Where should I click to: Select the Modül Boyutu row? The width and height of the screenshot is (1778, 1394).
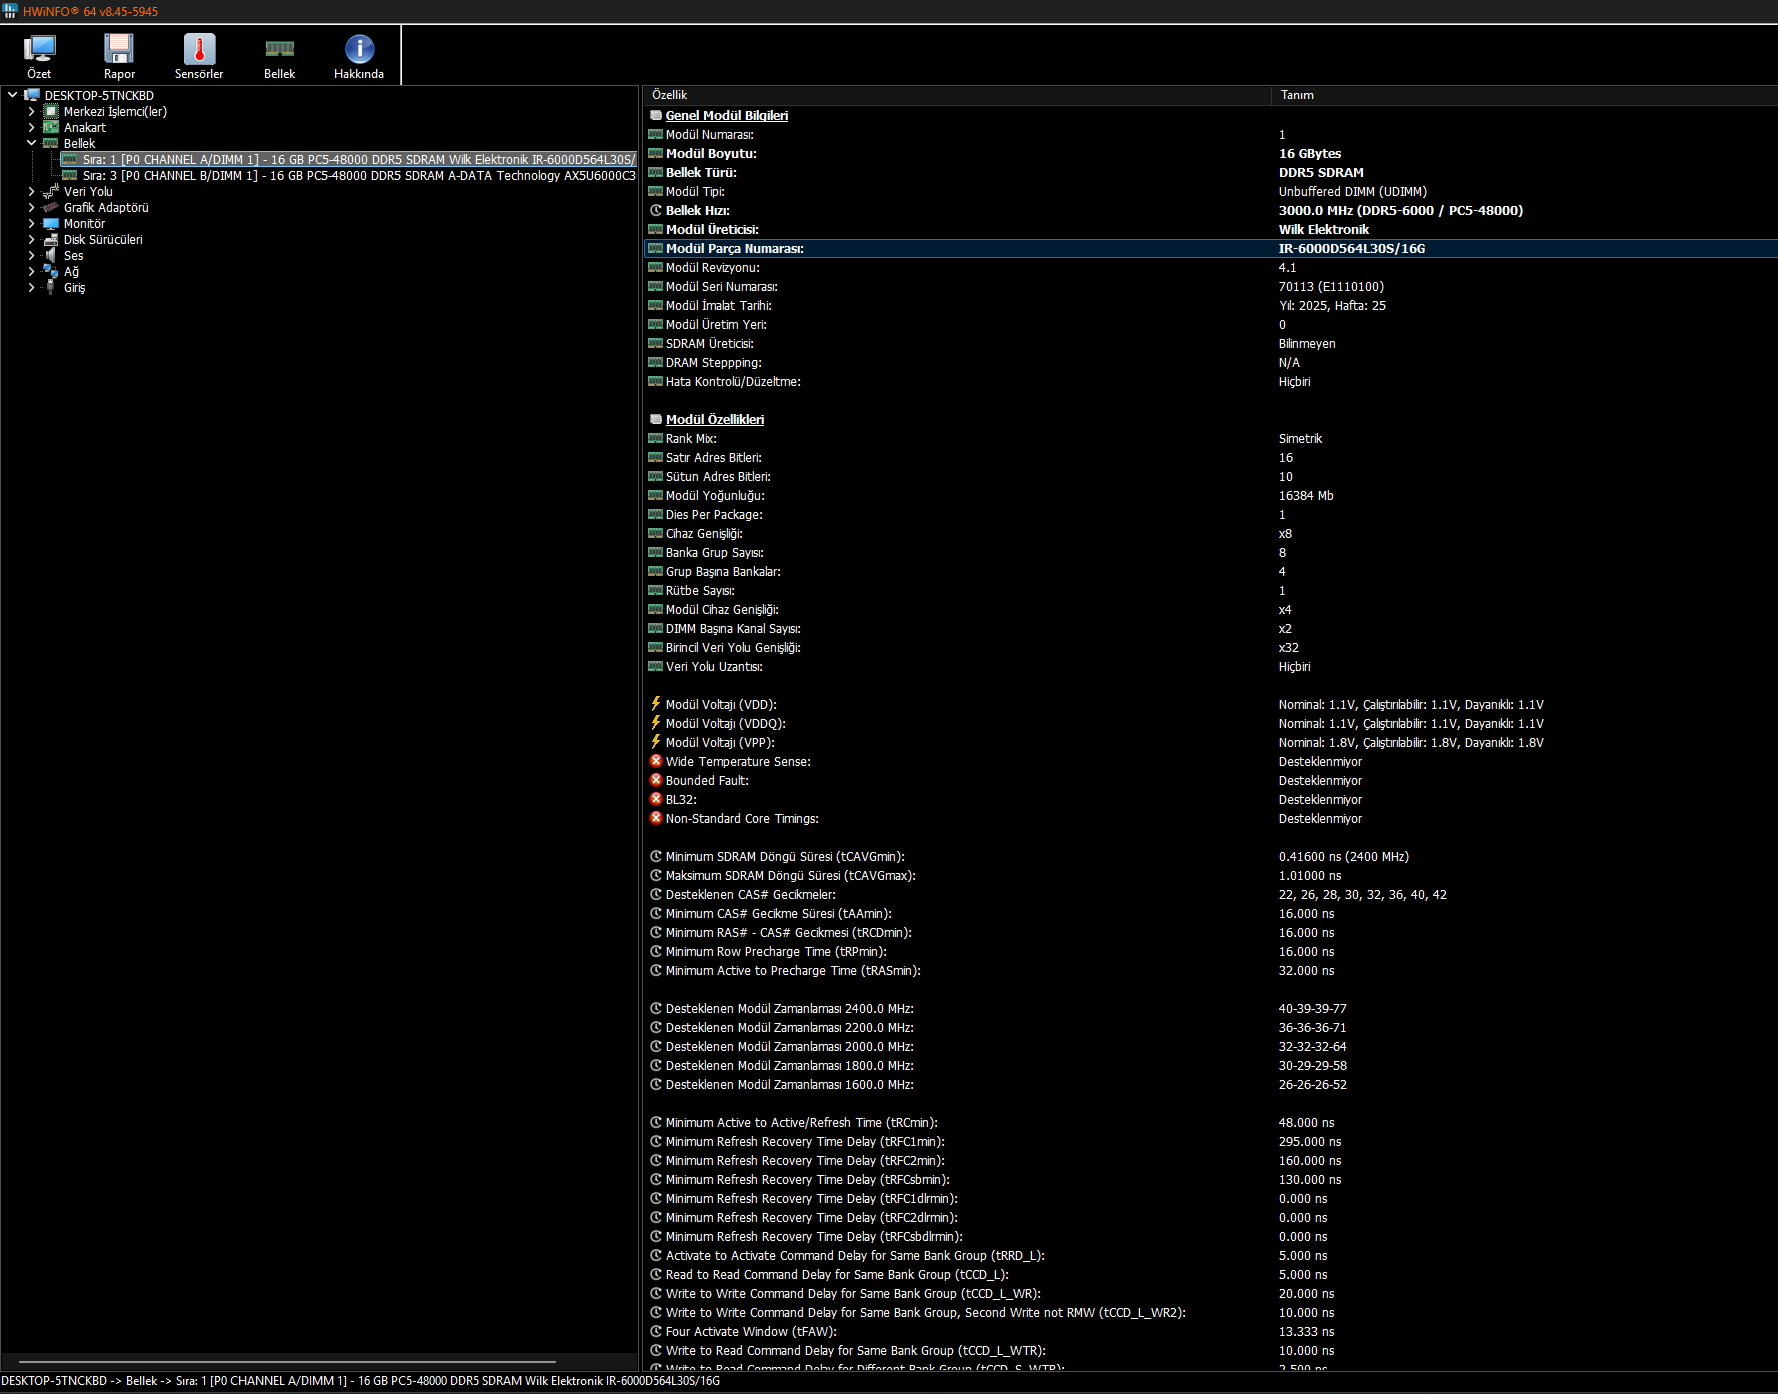point(1210,153)
